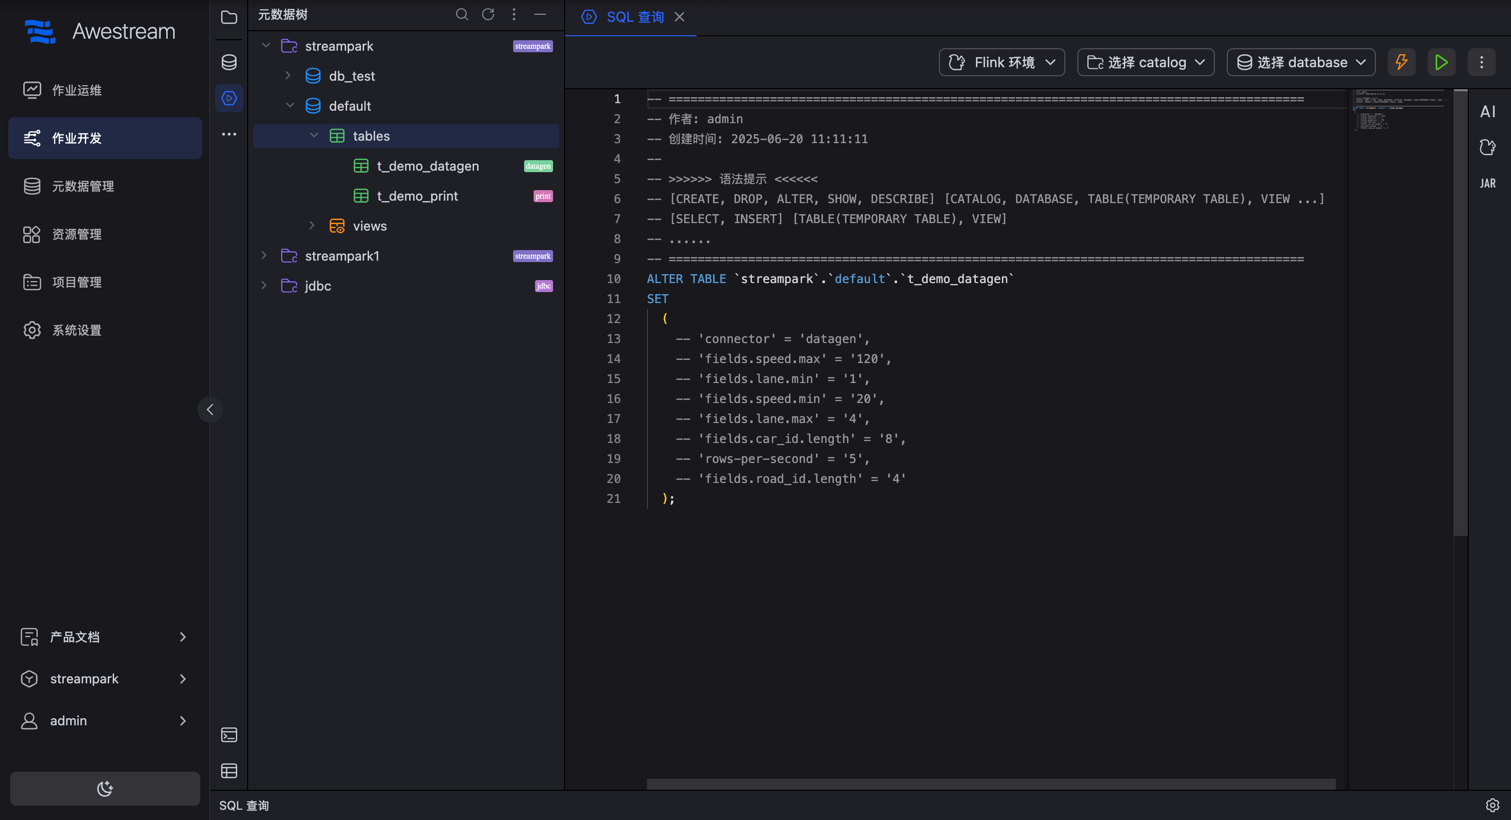Go to 元数据管理 in sidebar
This screenshot has height=820, width=1511.
[x=83, y=186]
